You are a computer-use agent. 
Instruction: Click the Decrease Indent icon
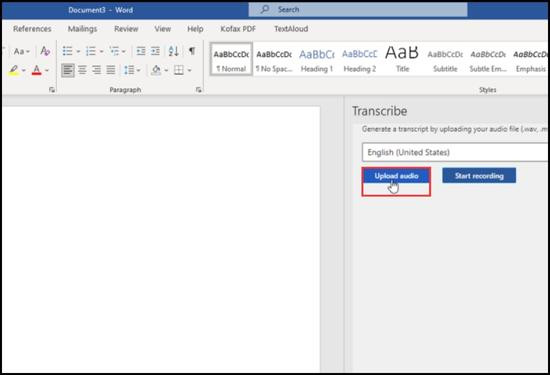141,51
